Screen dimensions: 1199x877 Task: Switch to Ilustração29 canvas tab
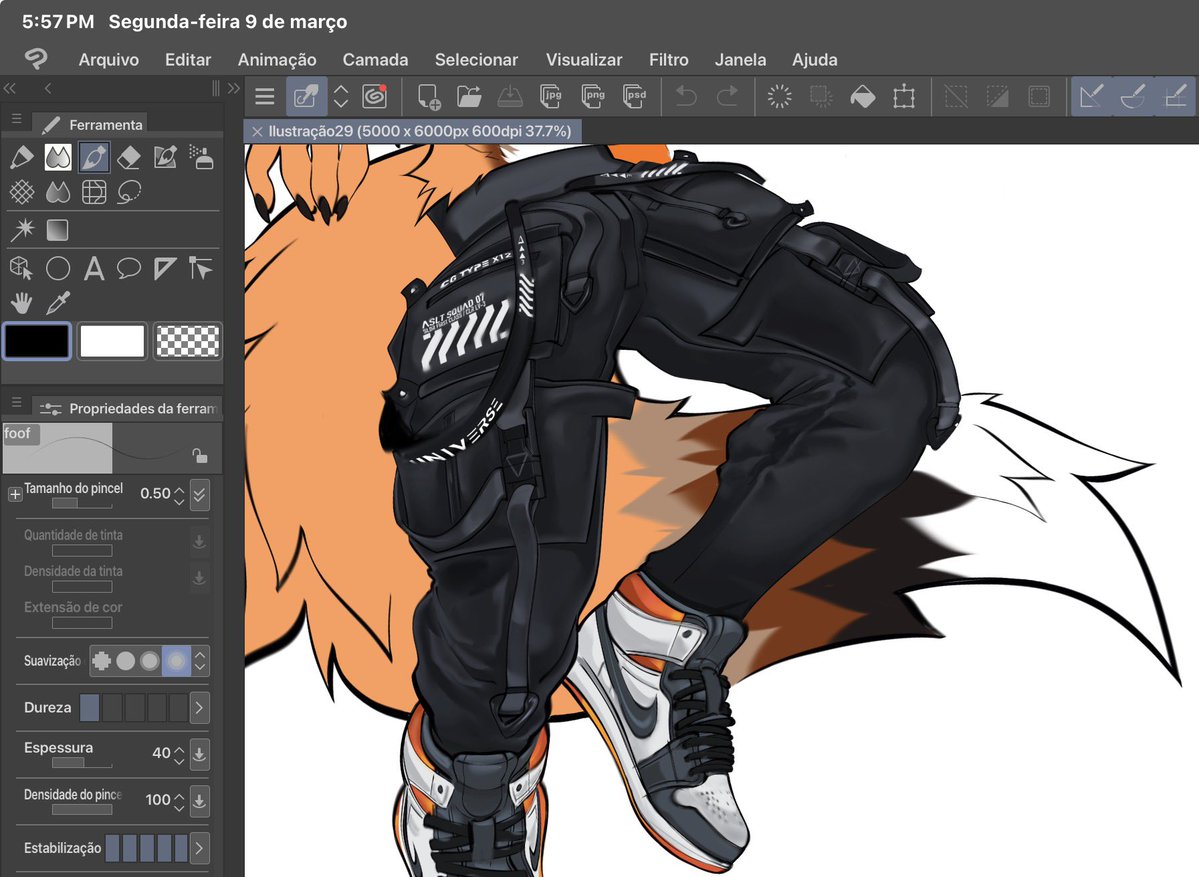420,132
